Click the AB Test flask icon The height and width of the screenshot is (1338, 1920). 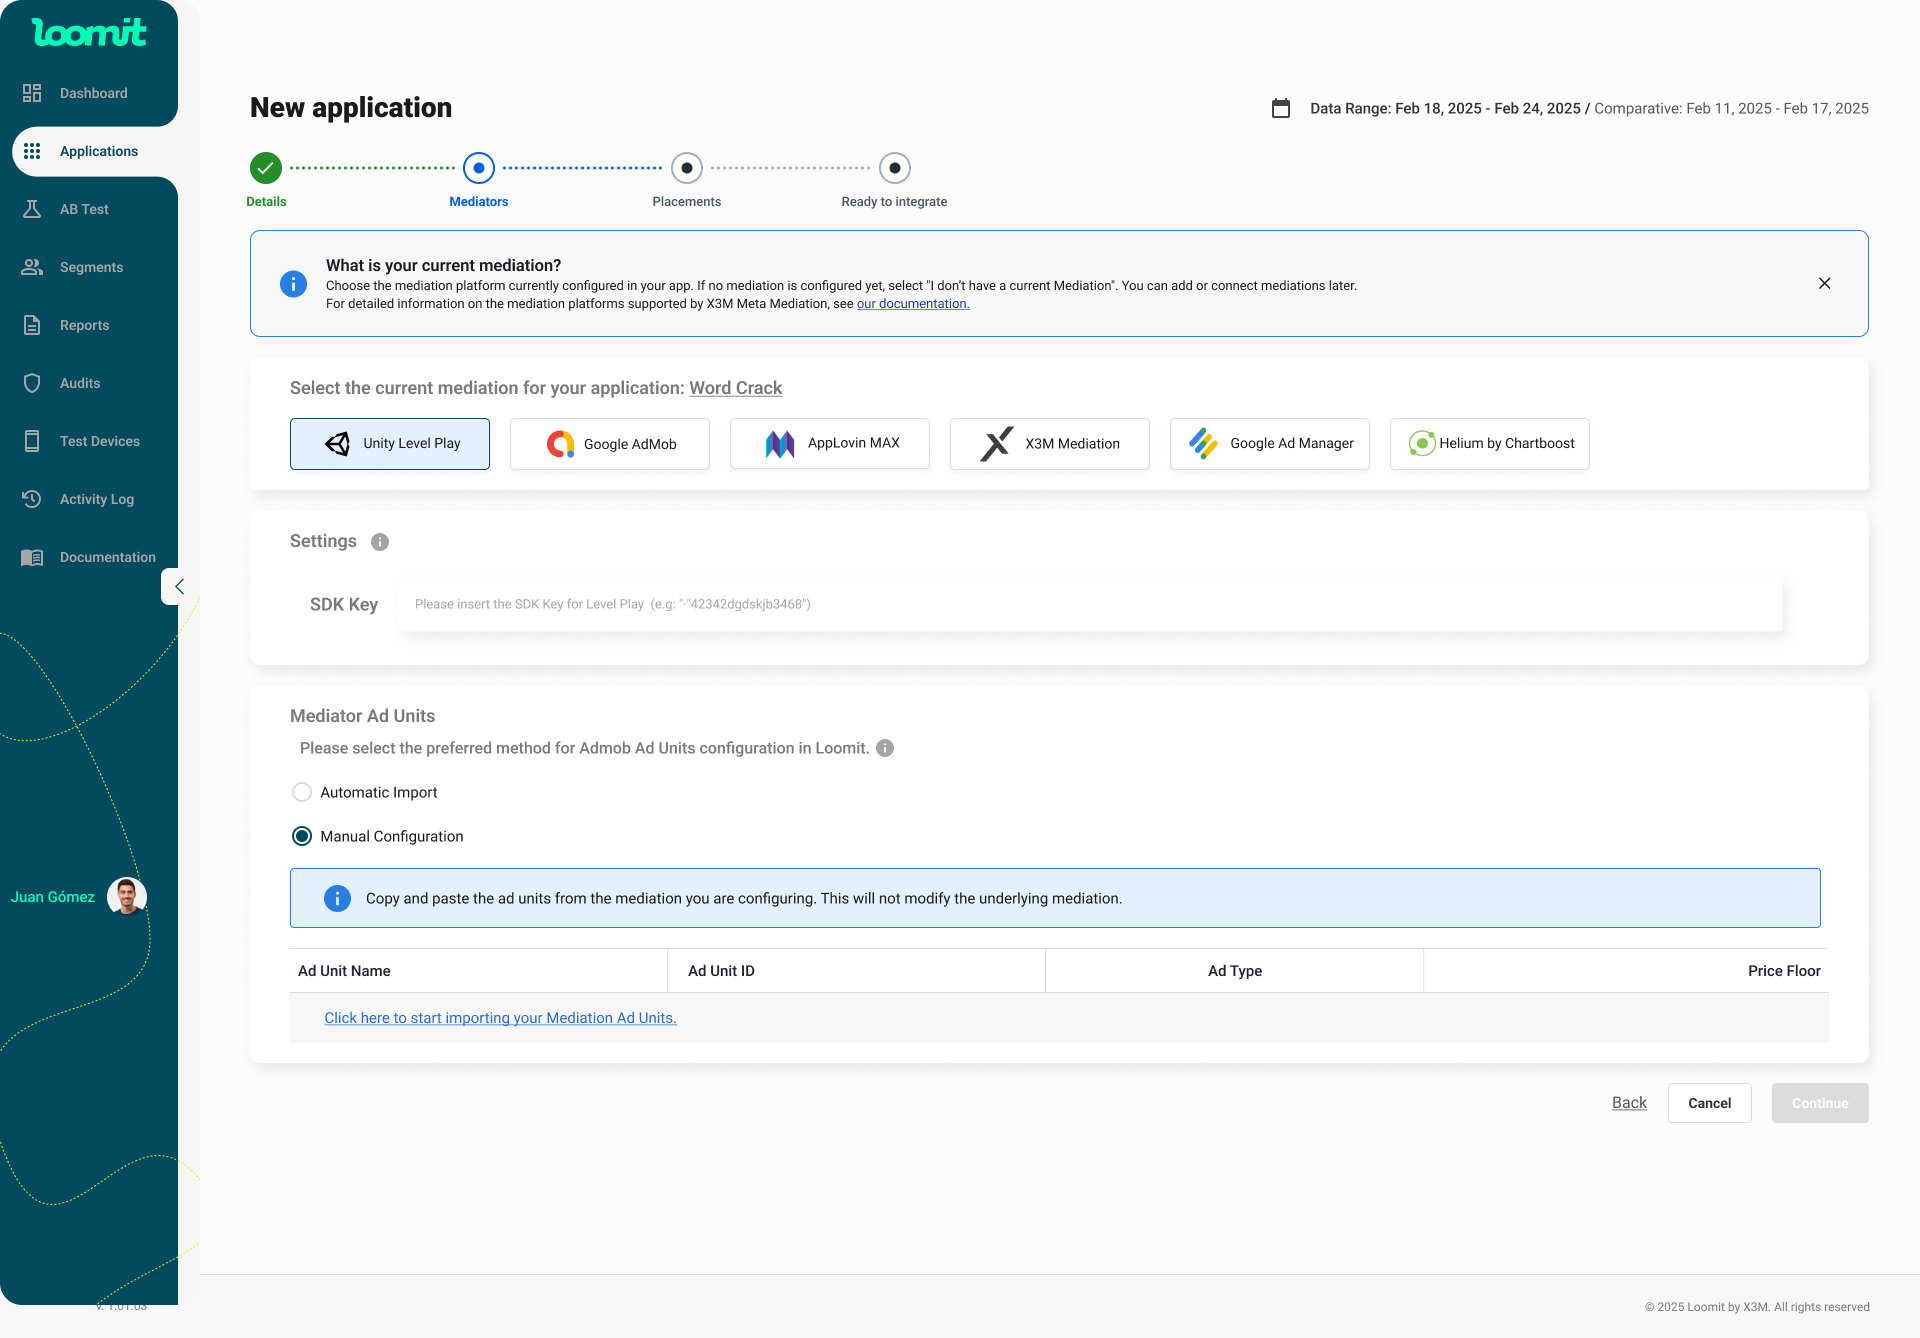(x=32, y=209)
